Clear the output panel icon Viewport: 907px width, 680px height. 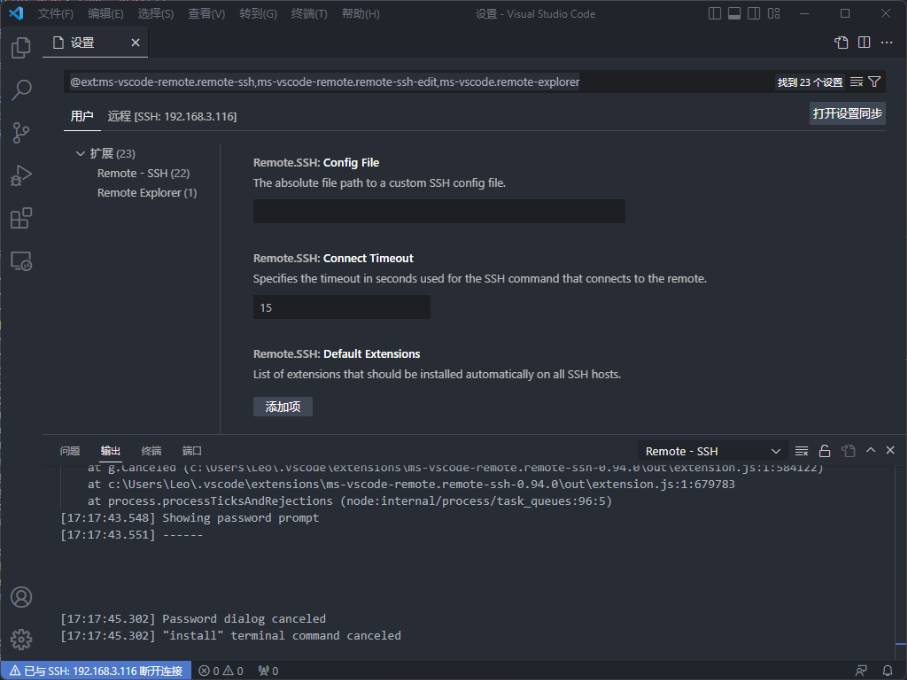[802, 451]
